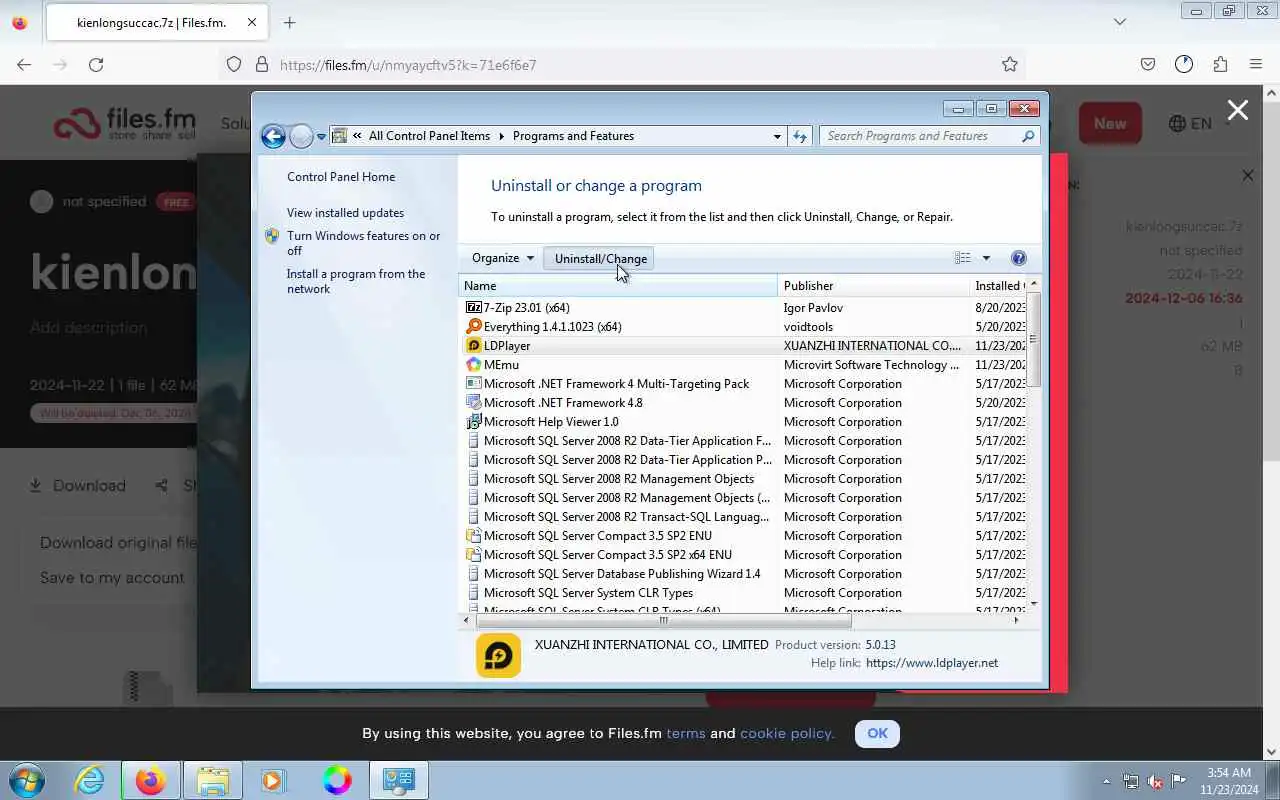Click the Firefox back arrow
This screenshot has height=800, width=1280.
[24, 64]
